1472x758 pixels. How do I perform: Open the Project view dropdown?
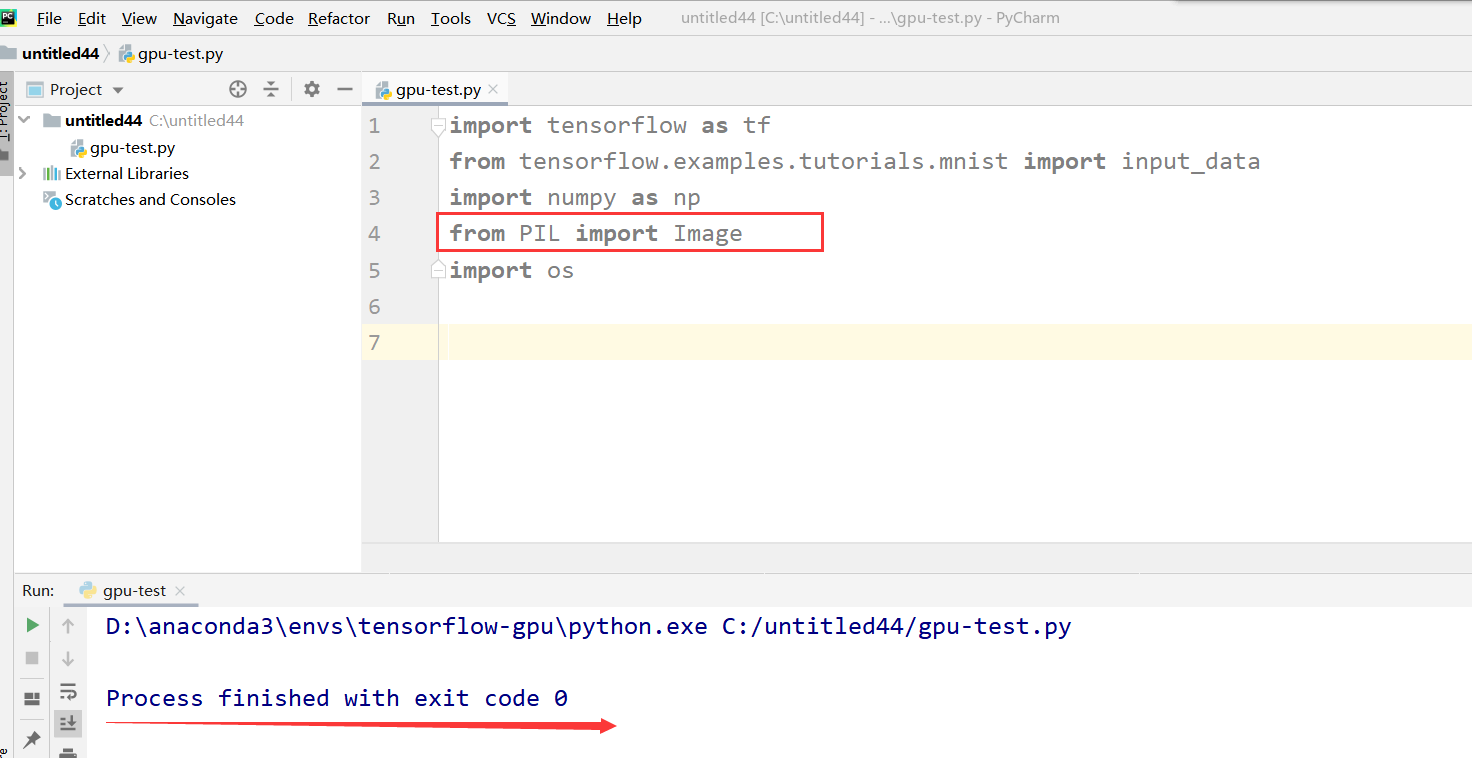(117, 89)
